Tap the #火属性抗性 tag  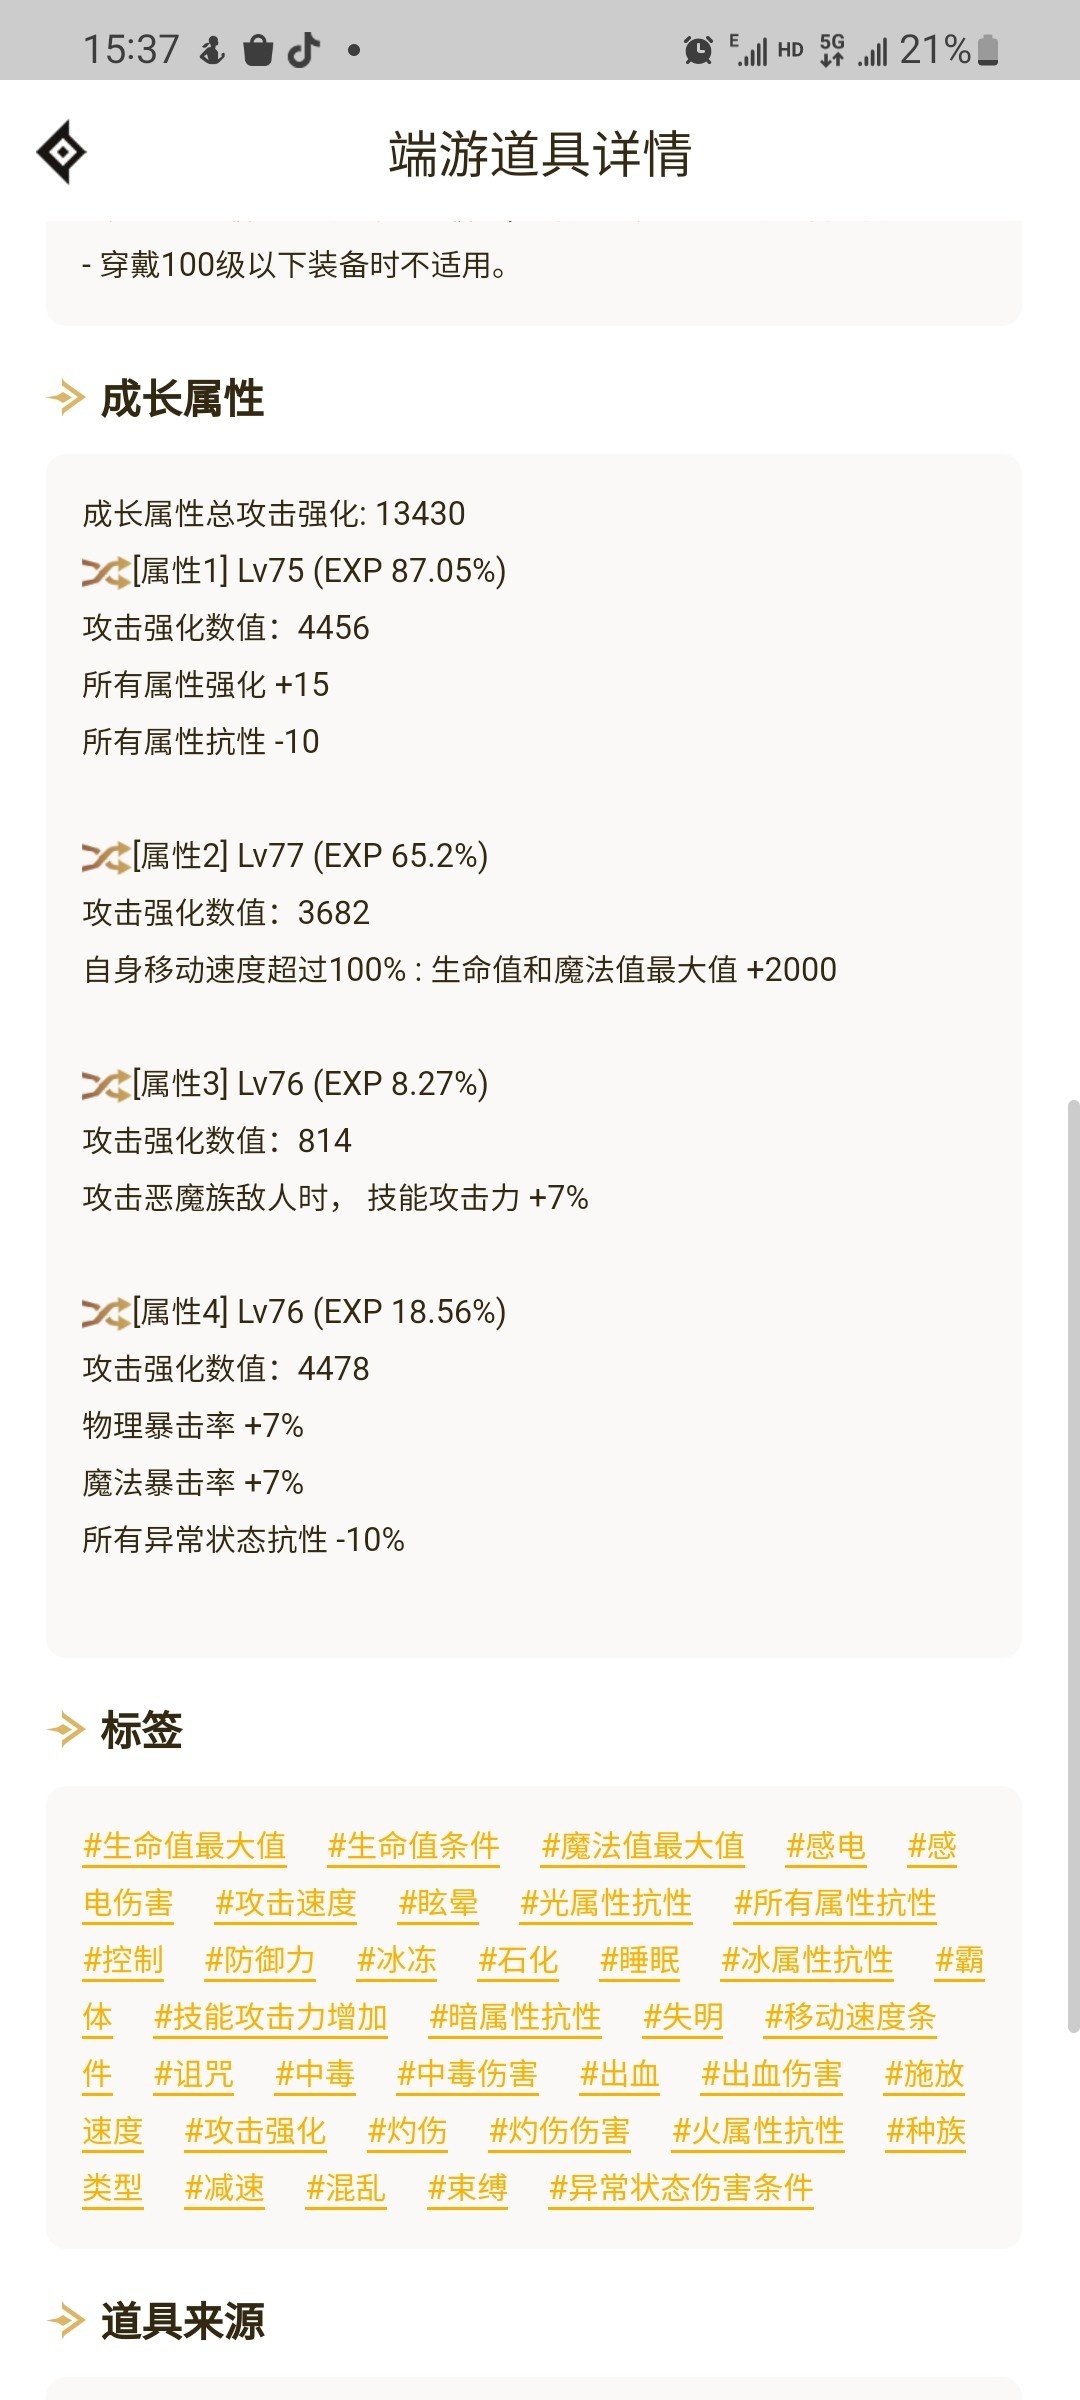coord(758,2131)
